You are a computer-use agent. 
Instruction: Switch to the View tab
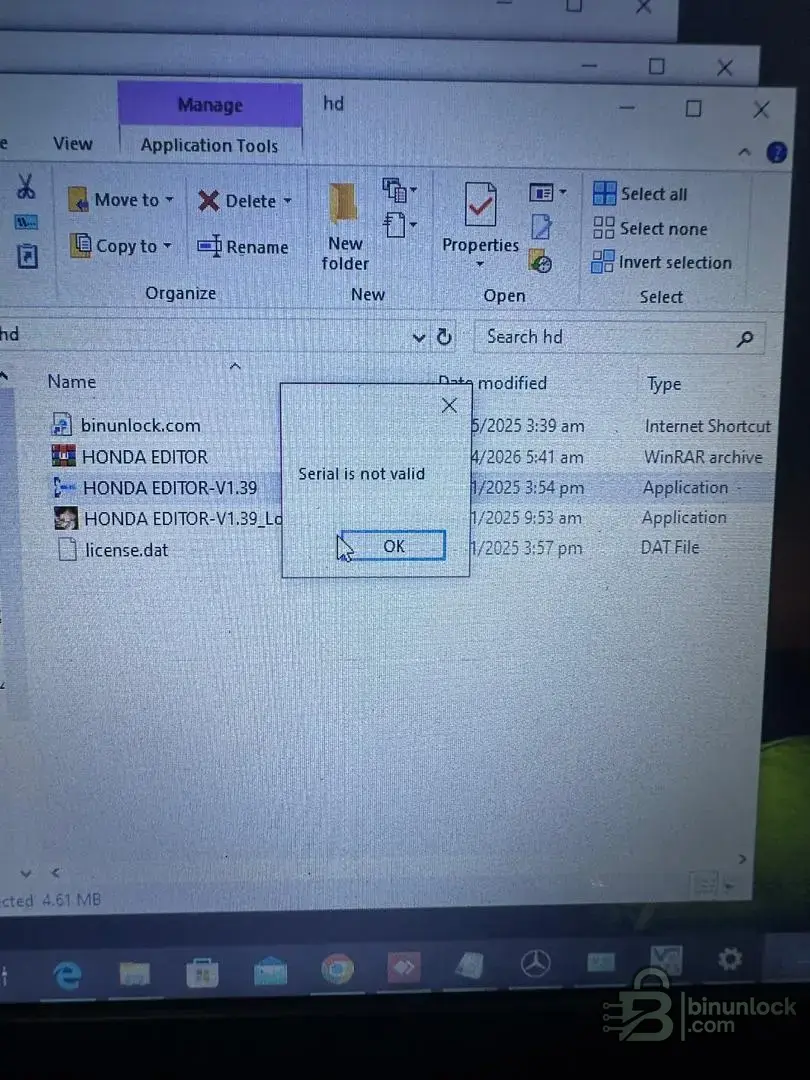[72, 144]
